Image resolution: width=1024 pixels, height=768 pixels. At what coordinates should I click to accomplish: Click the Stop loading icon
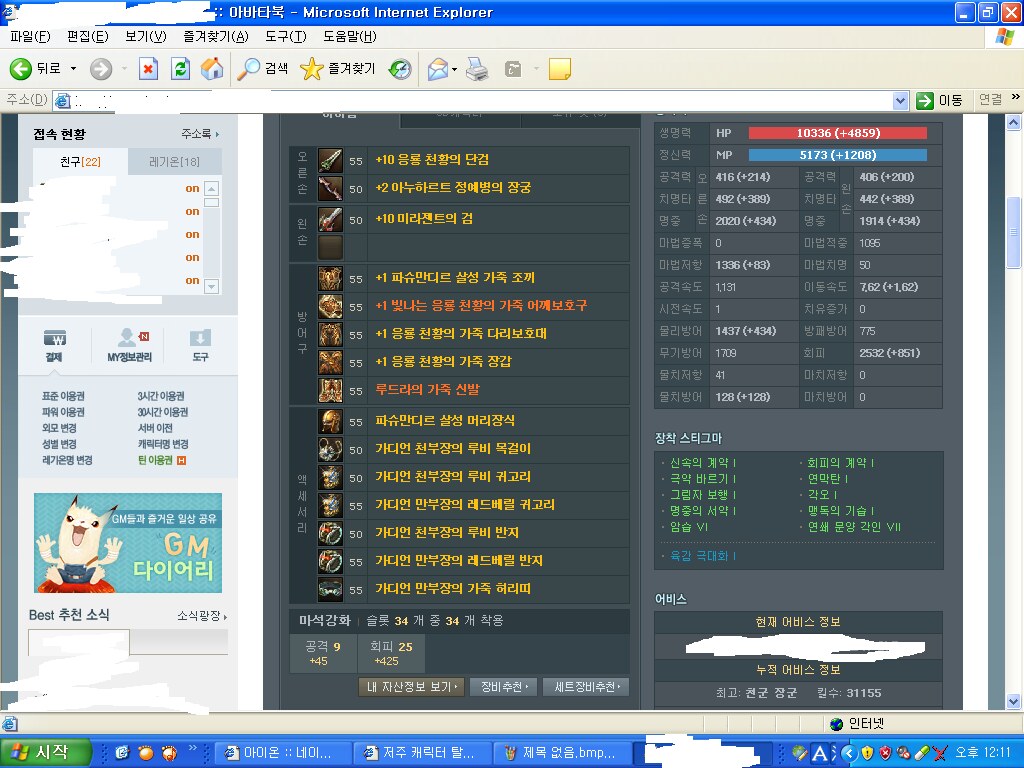(148, 69)
